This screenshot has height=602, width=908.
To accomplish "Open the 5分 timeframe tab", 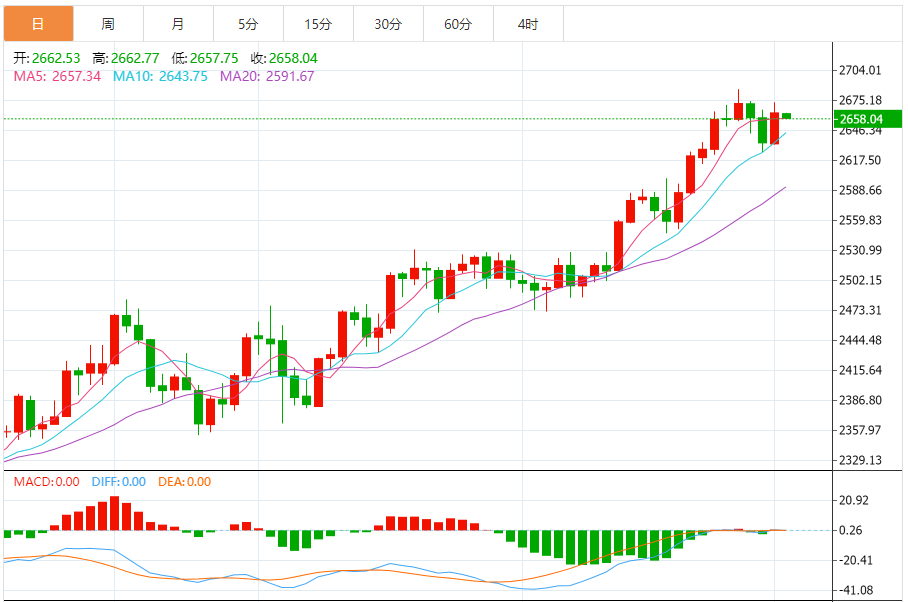I will 248,24.
